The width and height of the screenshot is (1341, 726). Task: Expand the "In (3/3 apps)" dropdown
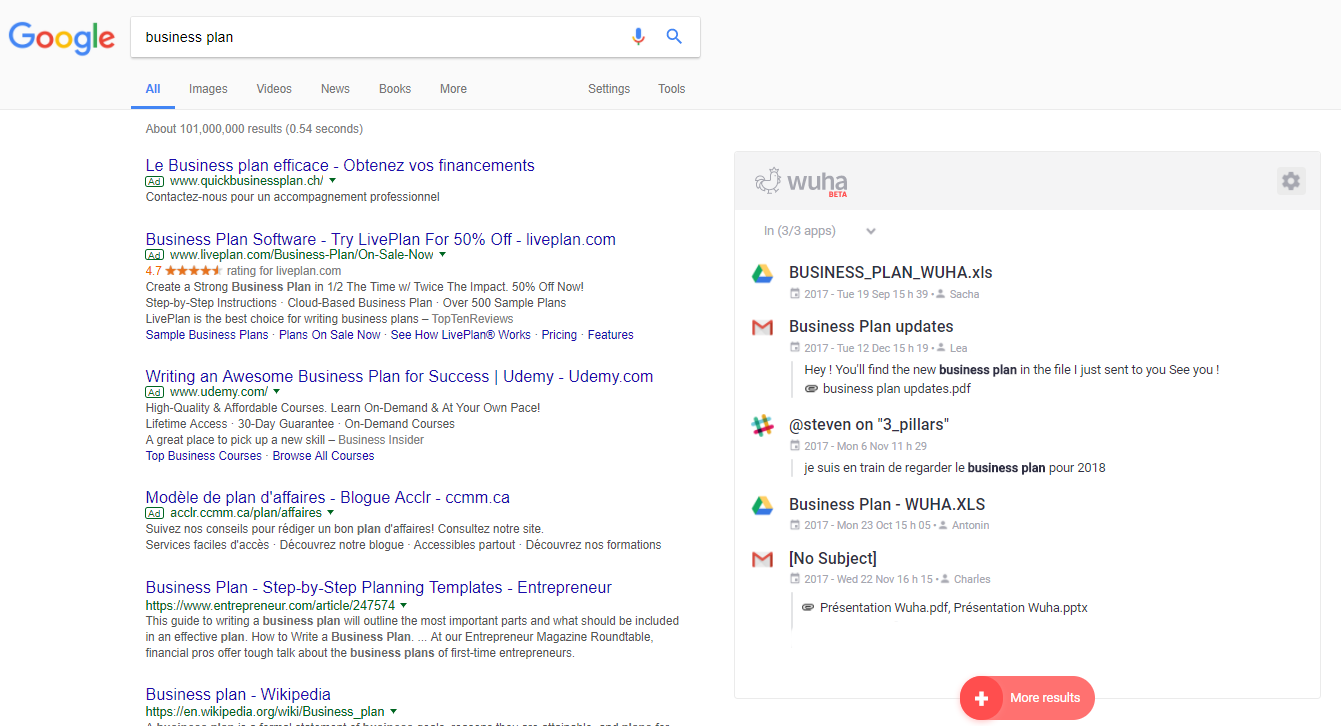(x=870, y=231)
